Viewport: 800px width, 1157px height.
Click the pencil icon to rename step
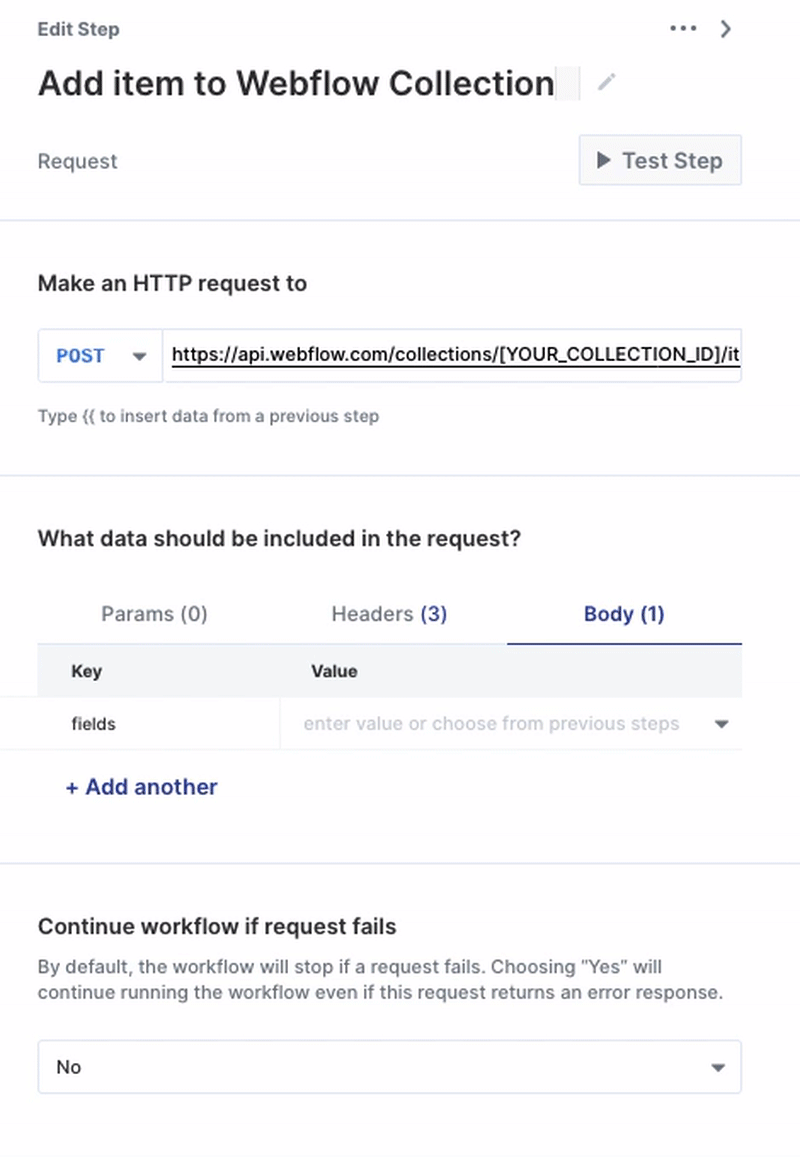606,83
